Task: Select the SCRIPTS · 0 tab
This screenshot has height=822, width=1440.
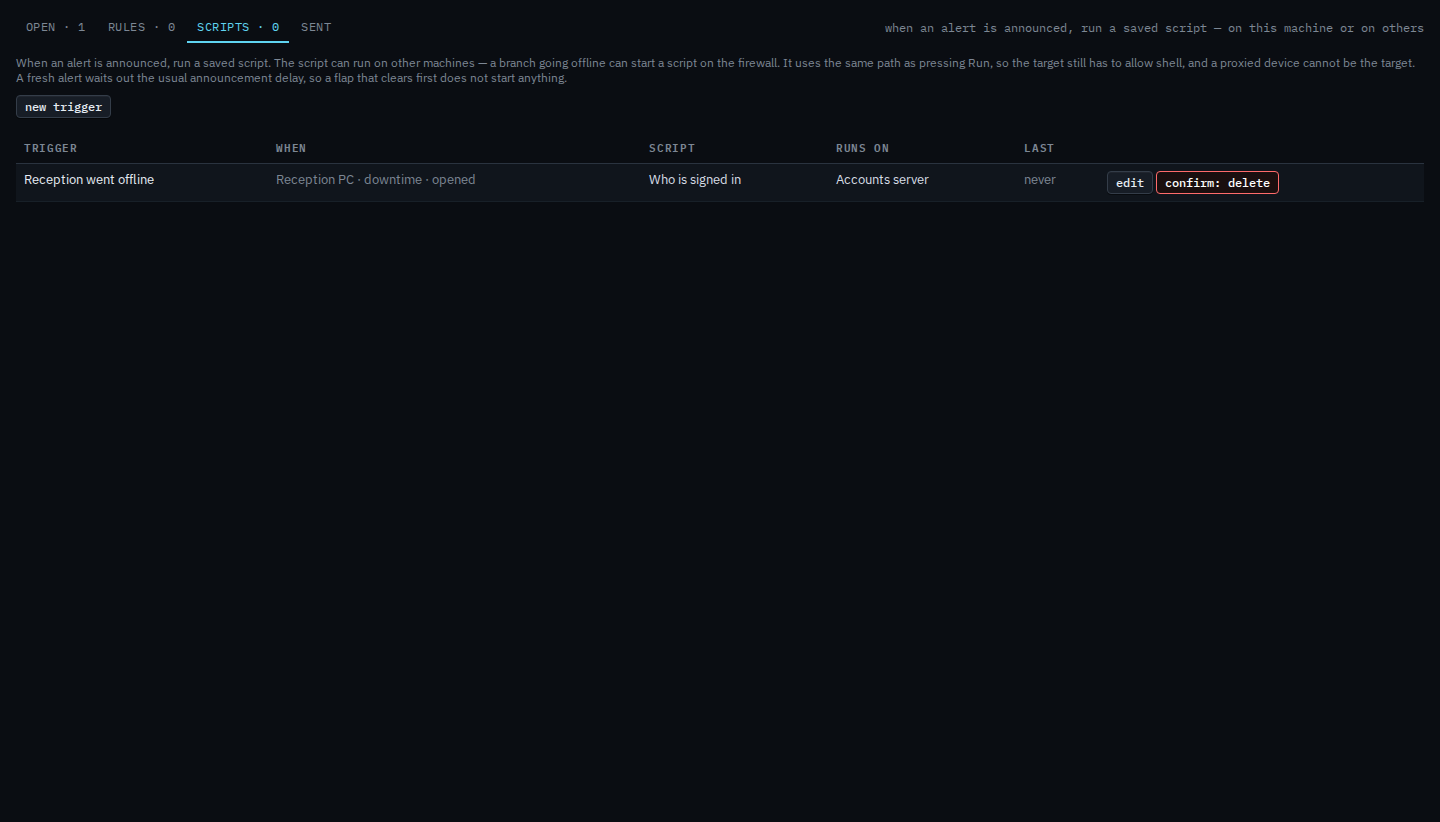Action: click(x=238, y=27)
